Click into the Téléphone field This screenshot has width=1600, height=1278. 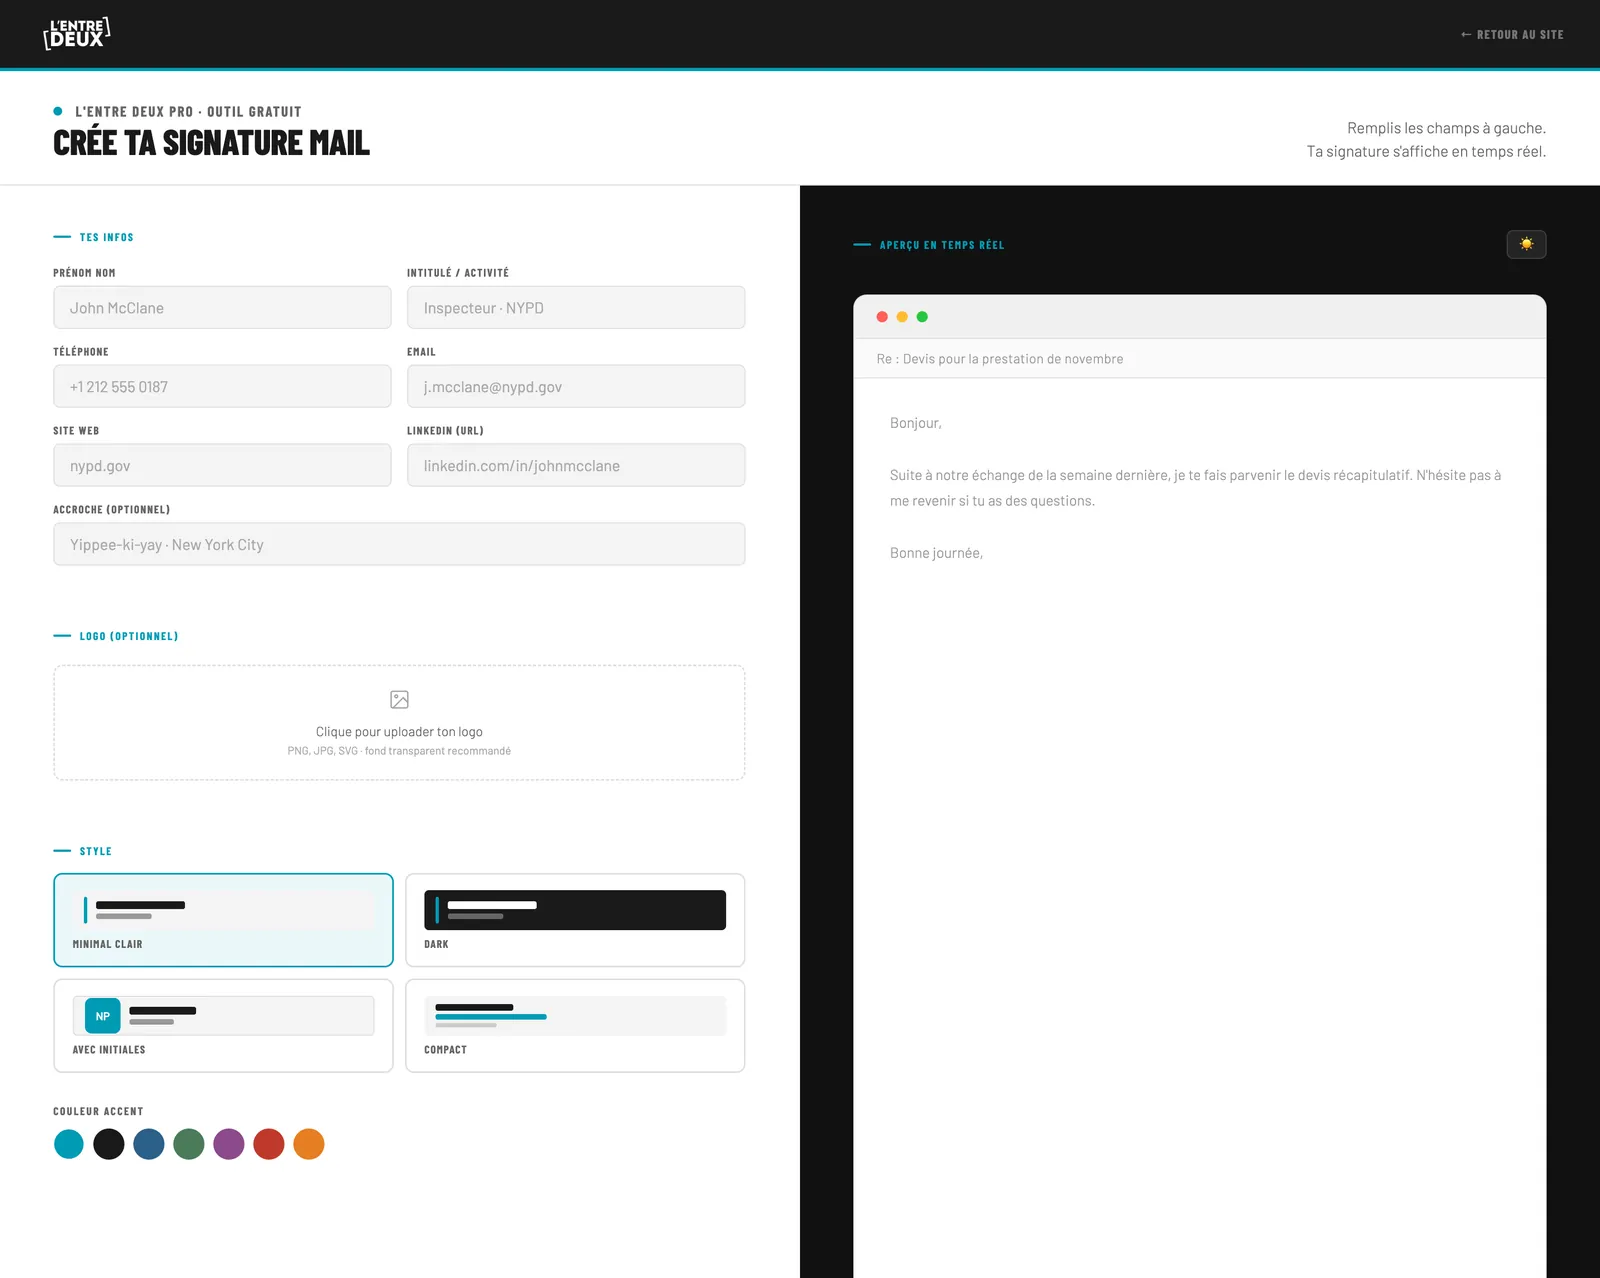[x=222, y=386]
